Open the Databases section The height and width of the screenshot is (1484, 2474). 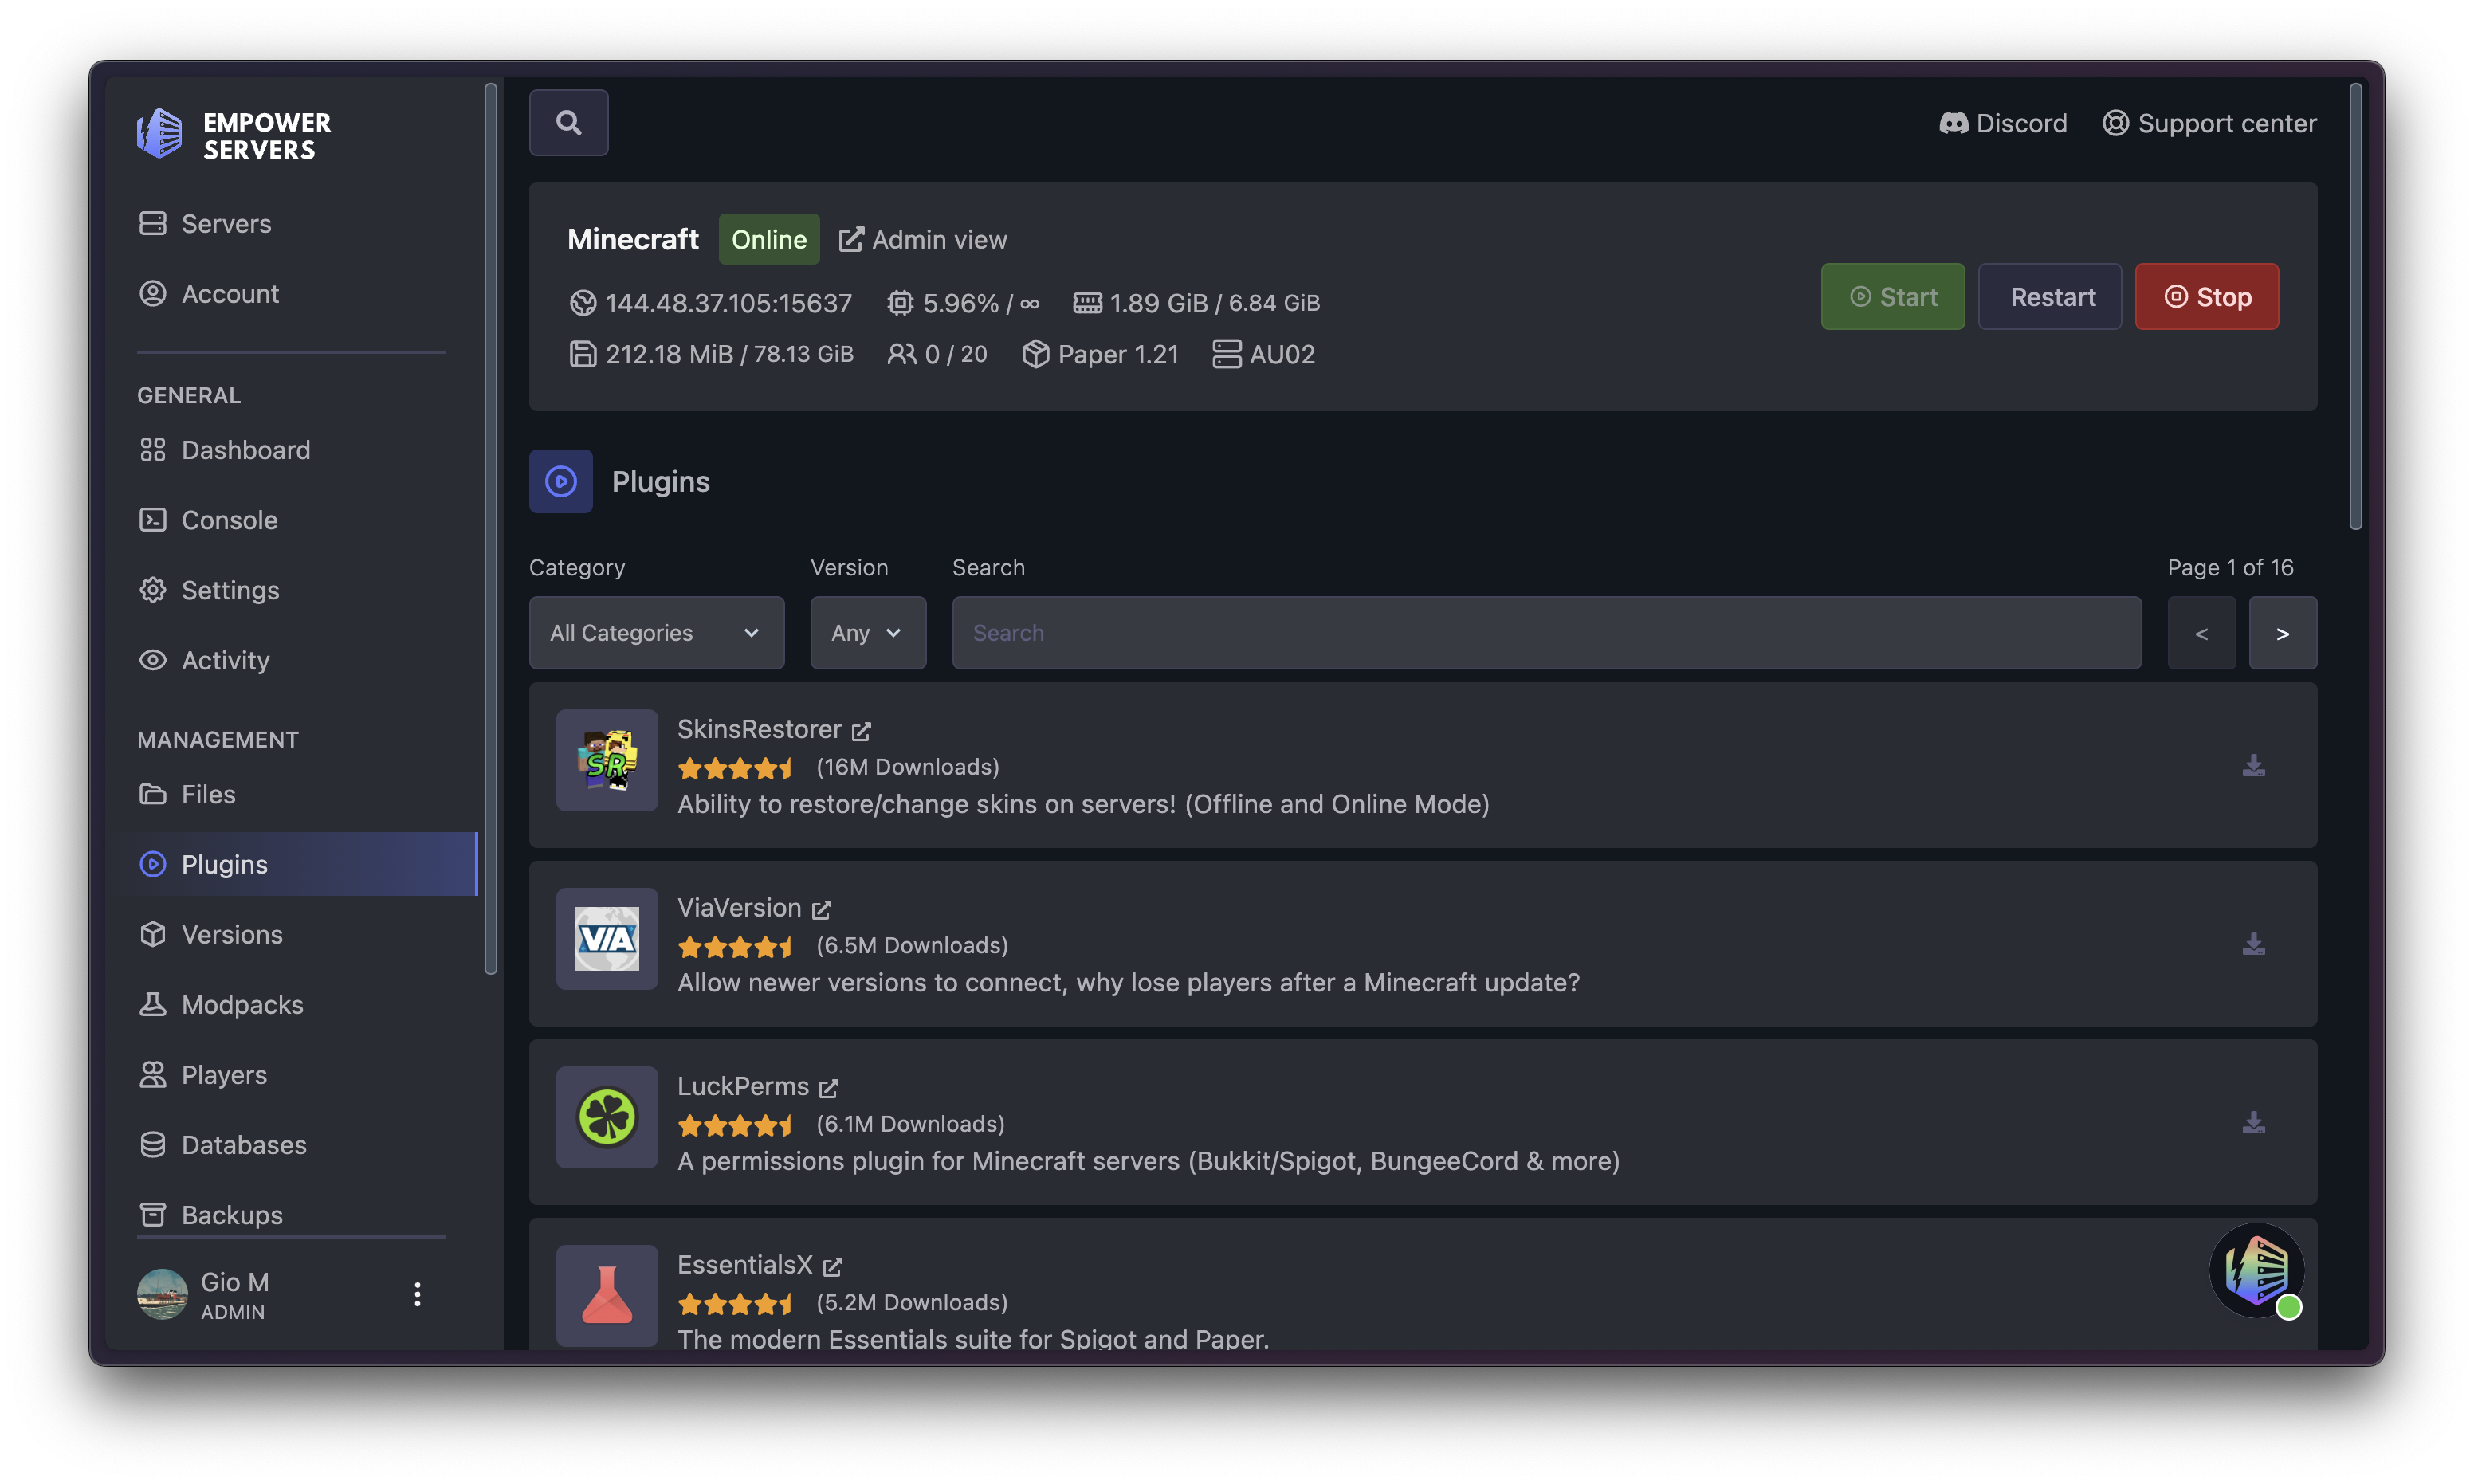pyautogui.click(x=244, y=1144)
